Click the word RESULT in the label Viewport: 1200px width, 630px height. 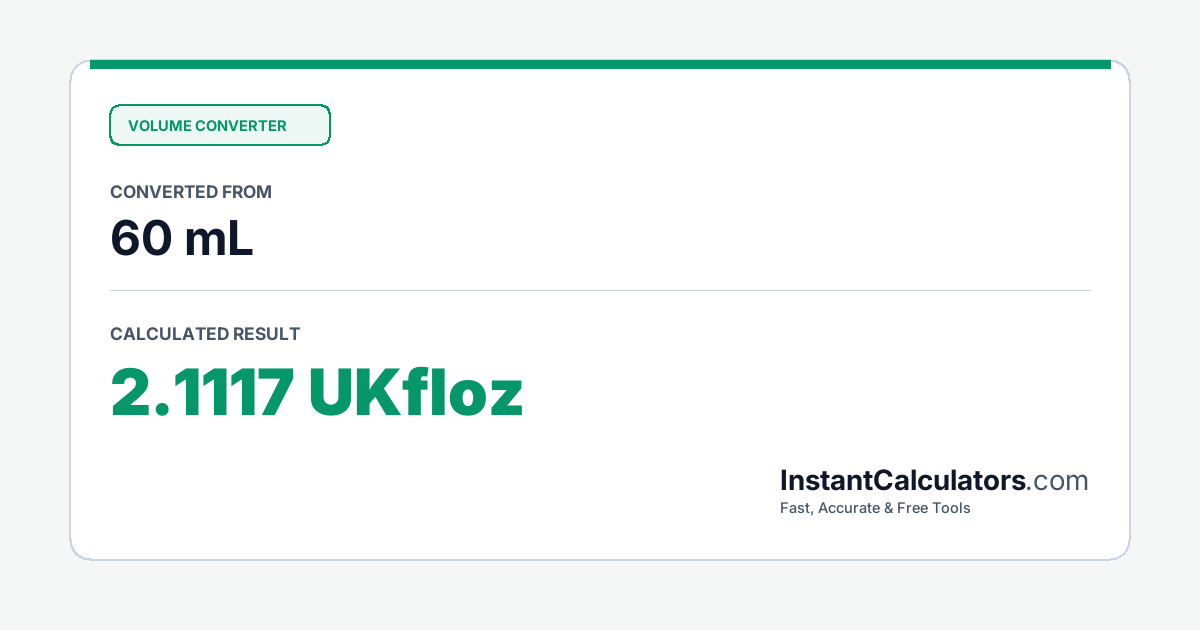pyautogui.click(x=266, y=334)
